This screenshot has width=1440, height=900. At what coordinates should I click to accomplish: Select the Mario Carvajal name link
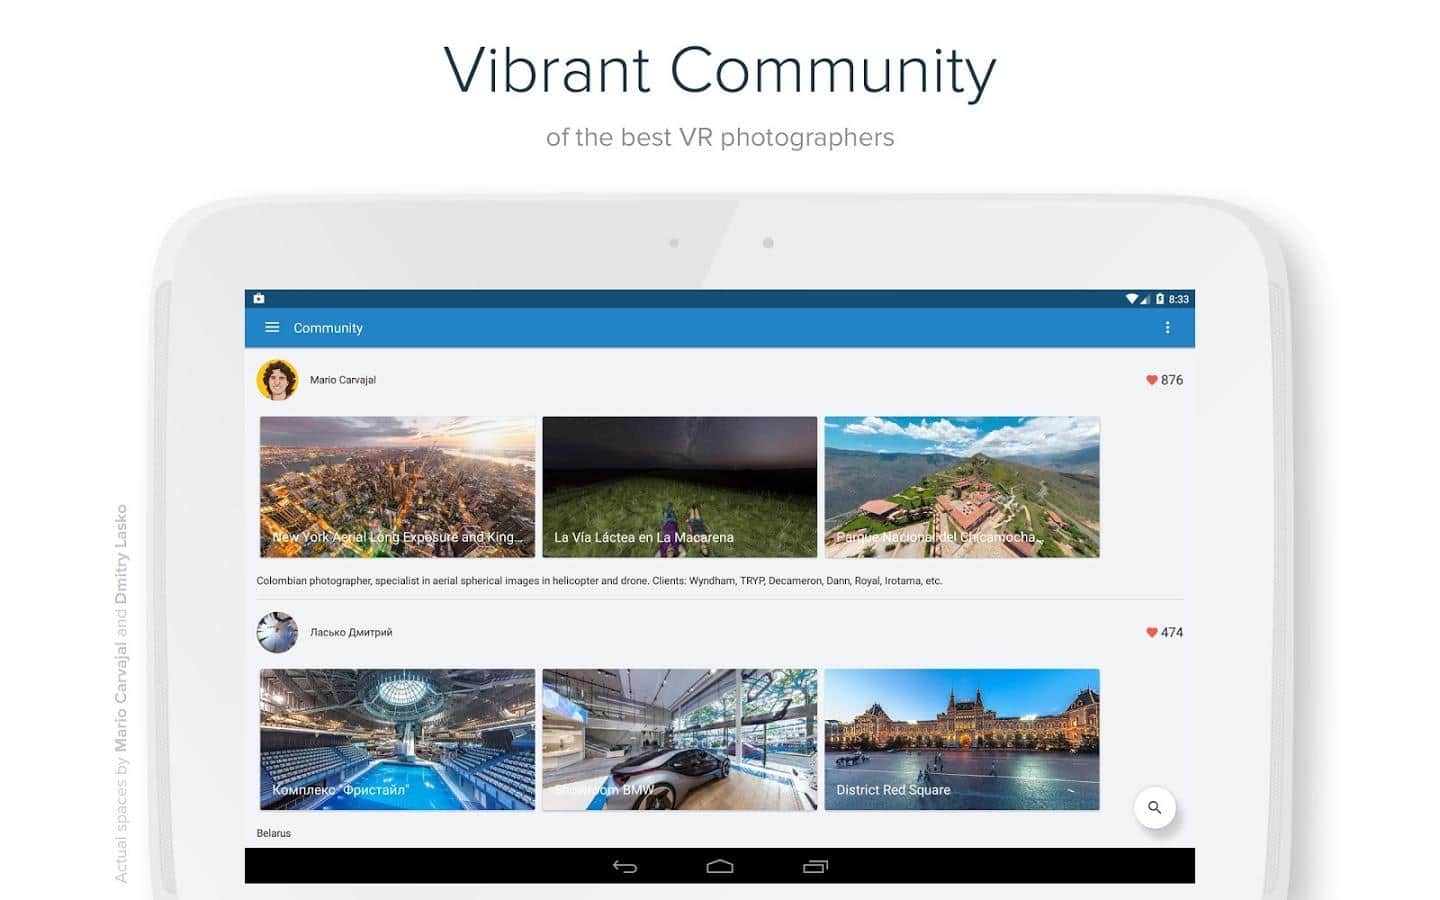[x=343, y=380]
